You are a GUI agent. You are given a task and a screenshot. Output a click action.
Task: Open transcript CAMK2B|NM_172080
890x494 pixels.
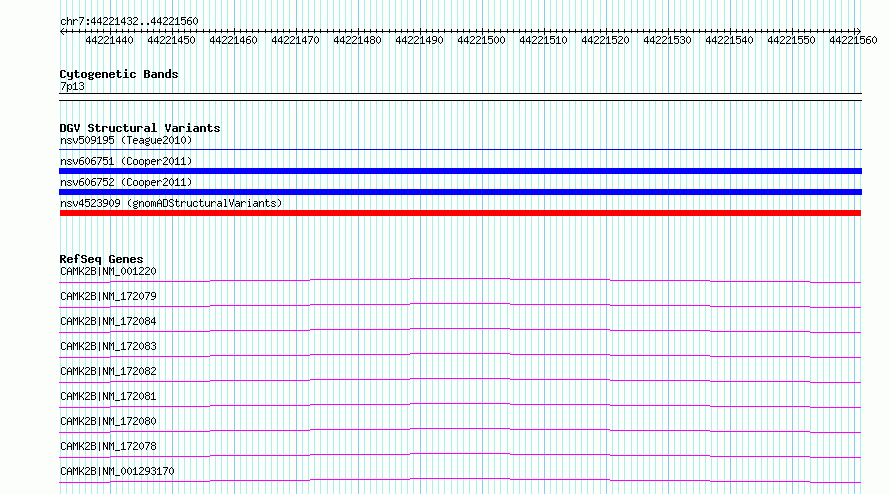108,421
